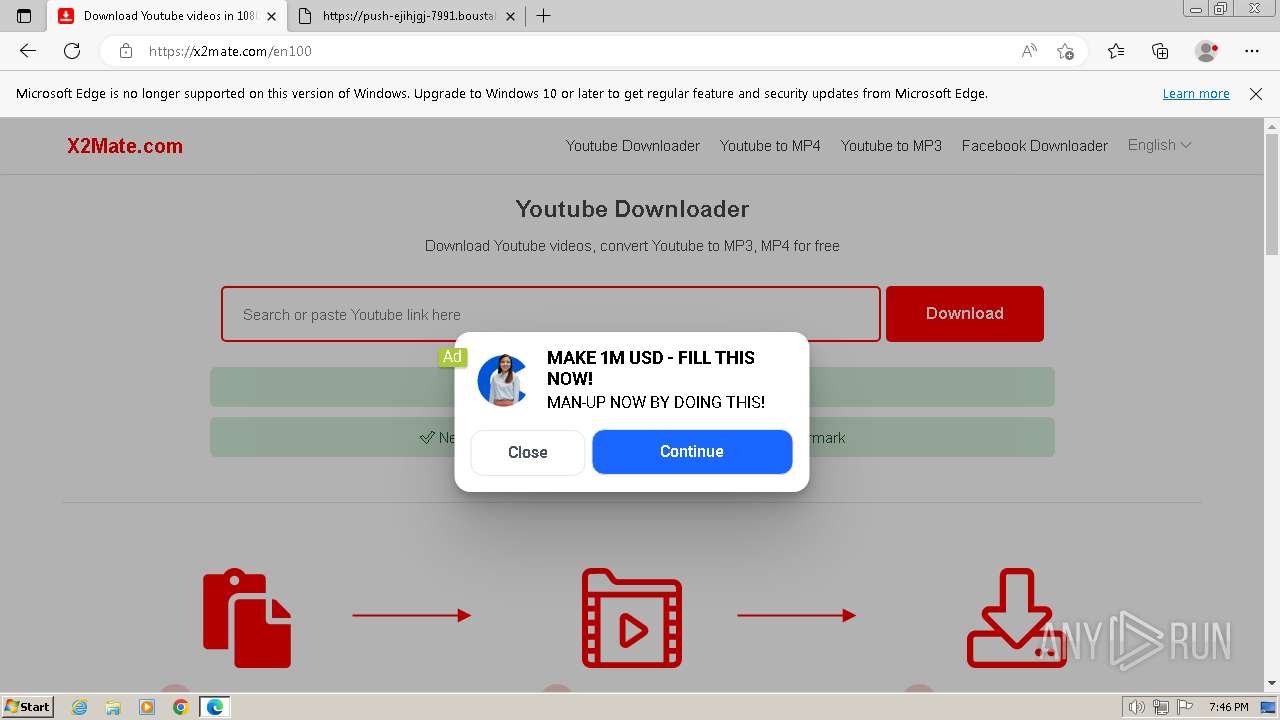Viewport: 1280px width, 720px height.
Task: Open tab actions menu icon
Action: point(24,16)
